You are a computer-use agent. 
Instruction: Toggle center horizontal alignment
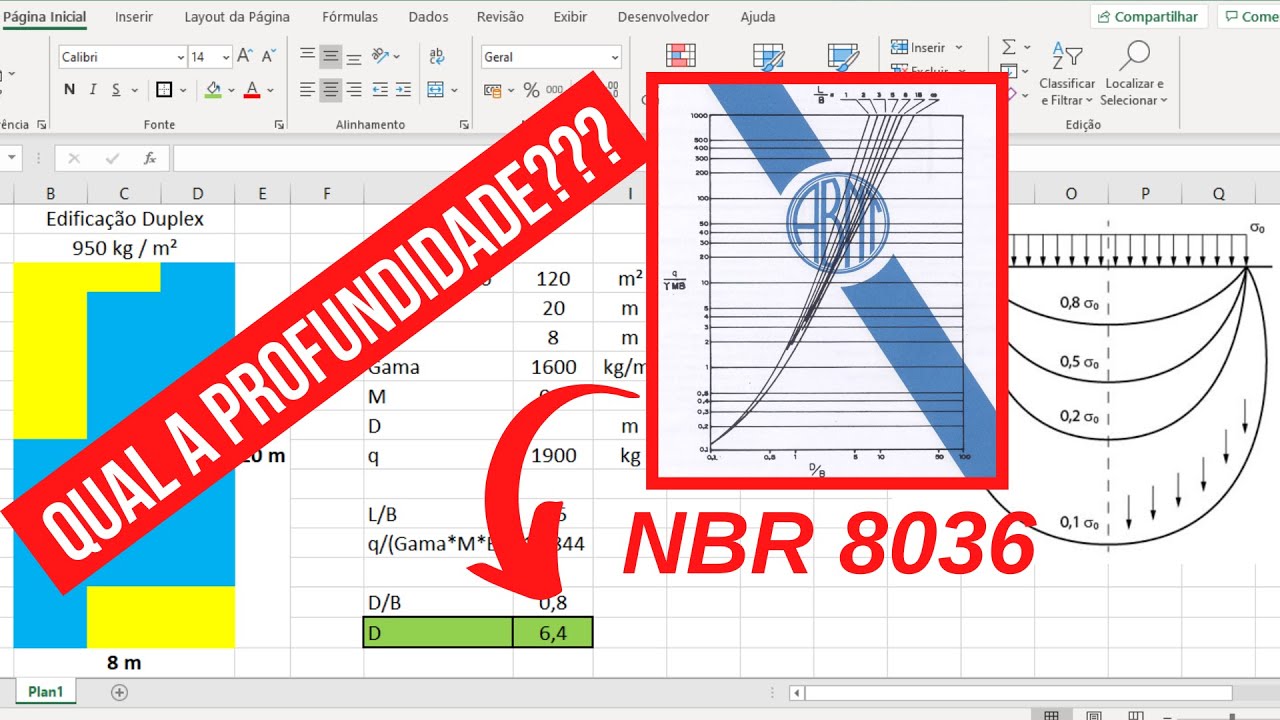point(331,90)
